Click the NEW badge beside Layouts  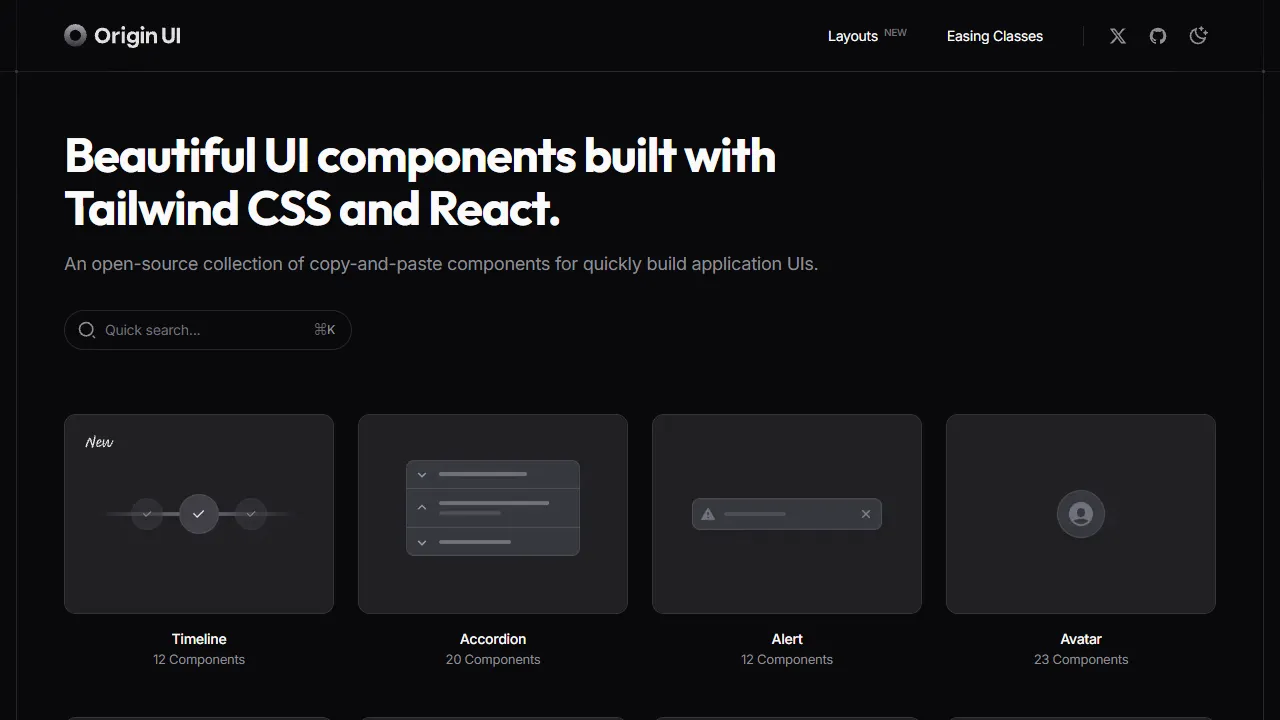(895, 33)
